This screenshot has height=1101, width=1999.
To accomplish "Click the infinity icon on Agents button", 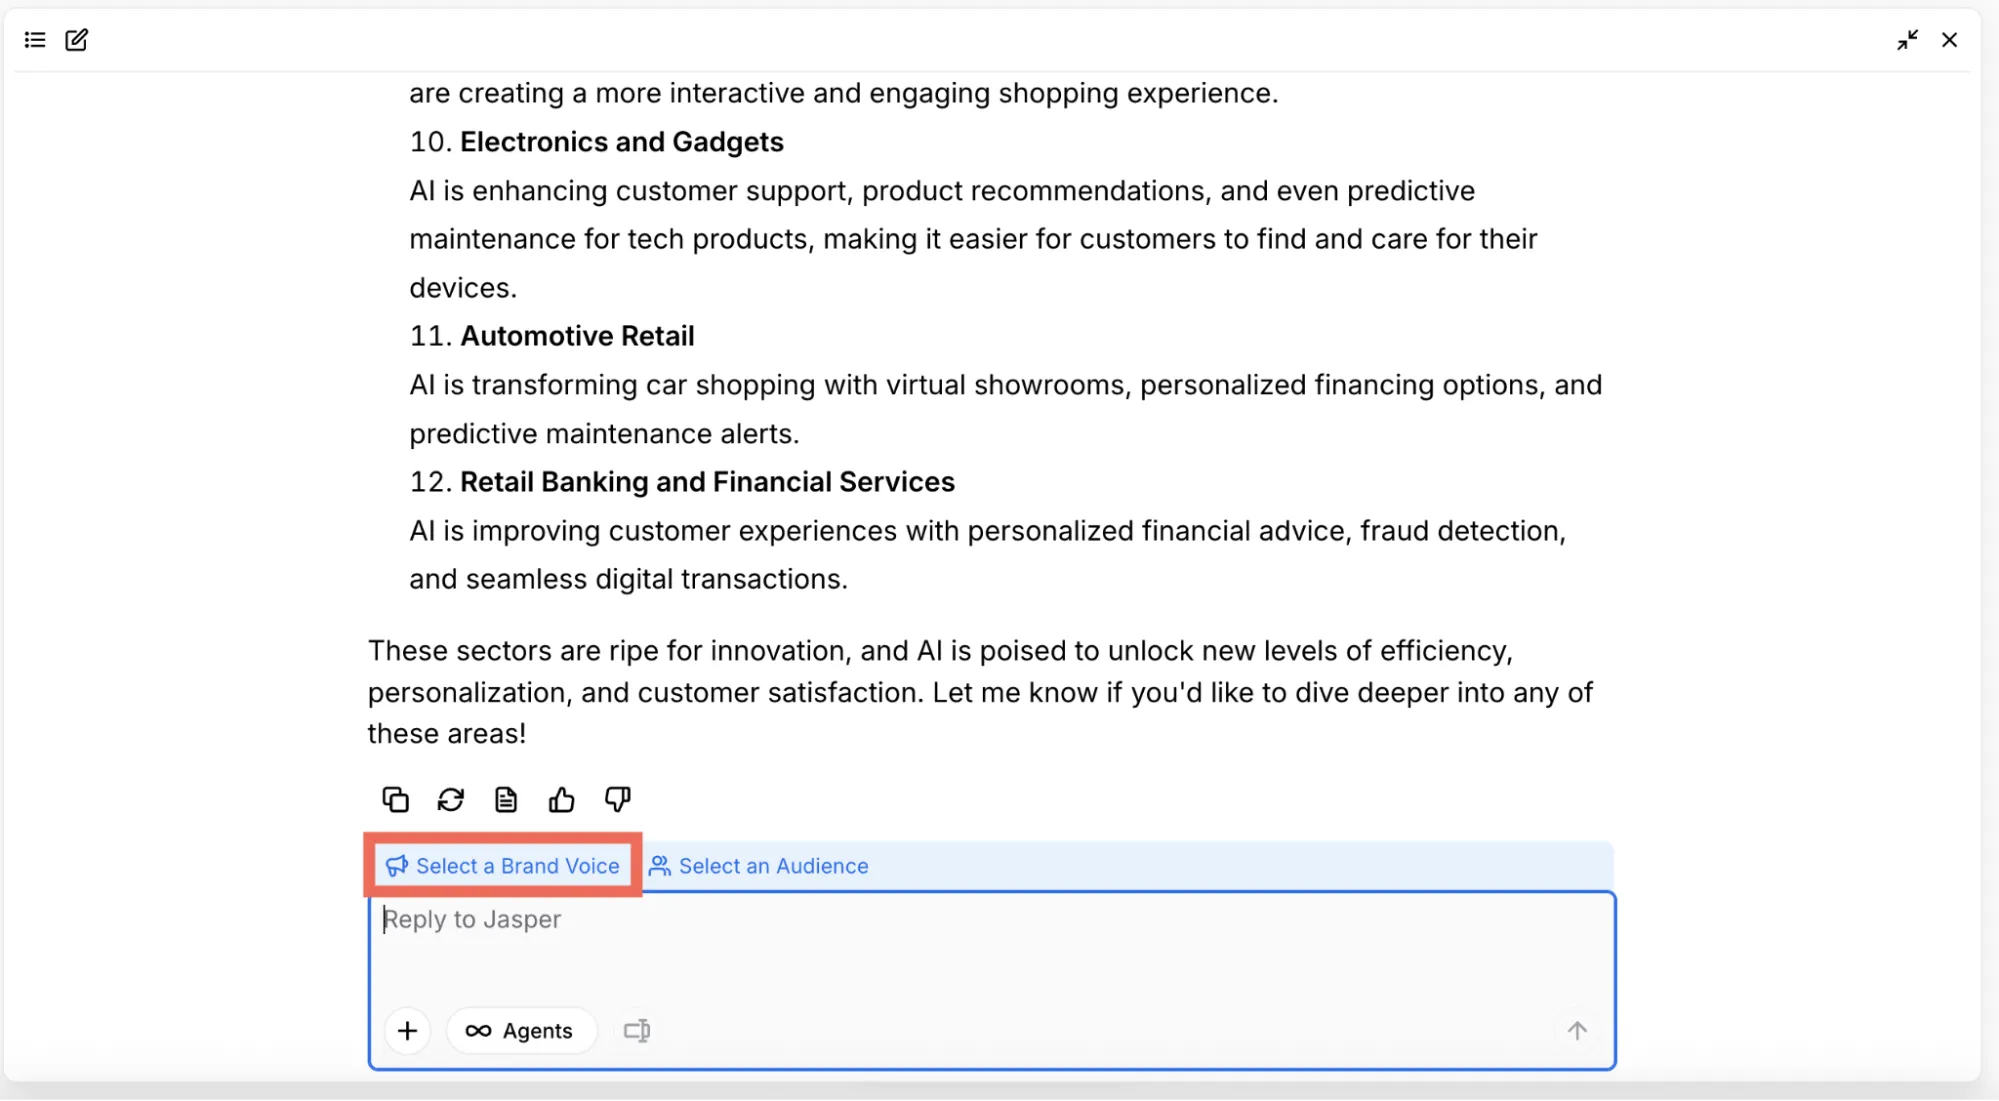I will [478, 1031].
